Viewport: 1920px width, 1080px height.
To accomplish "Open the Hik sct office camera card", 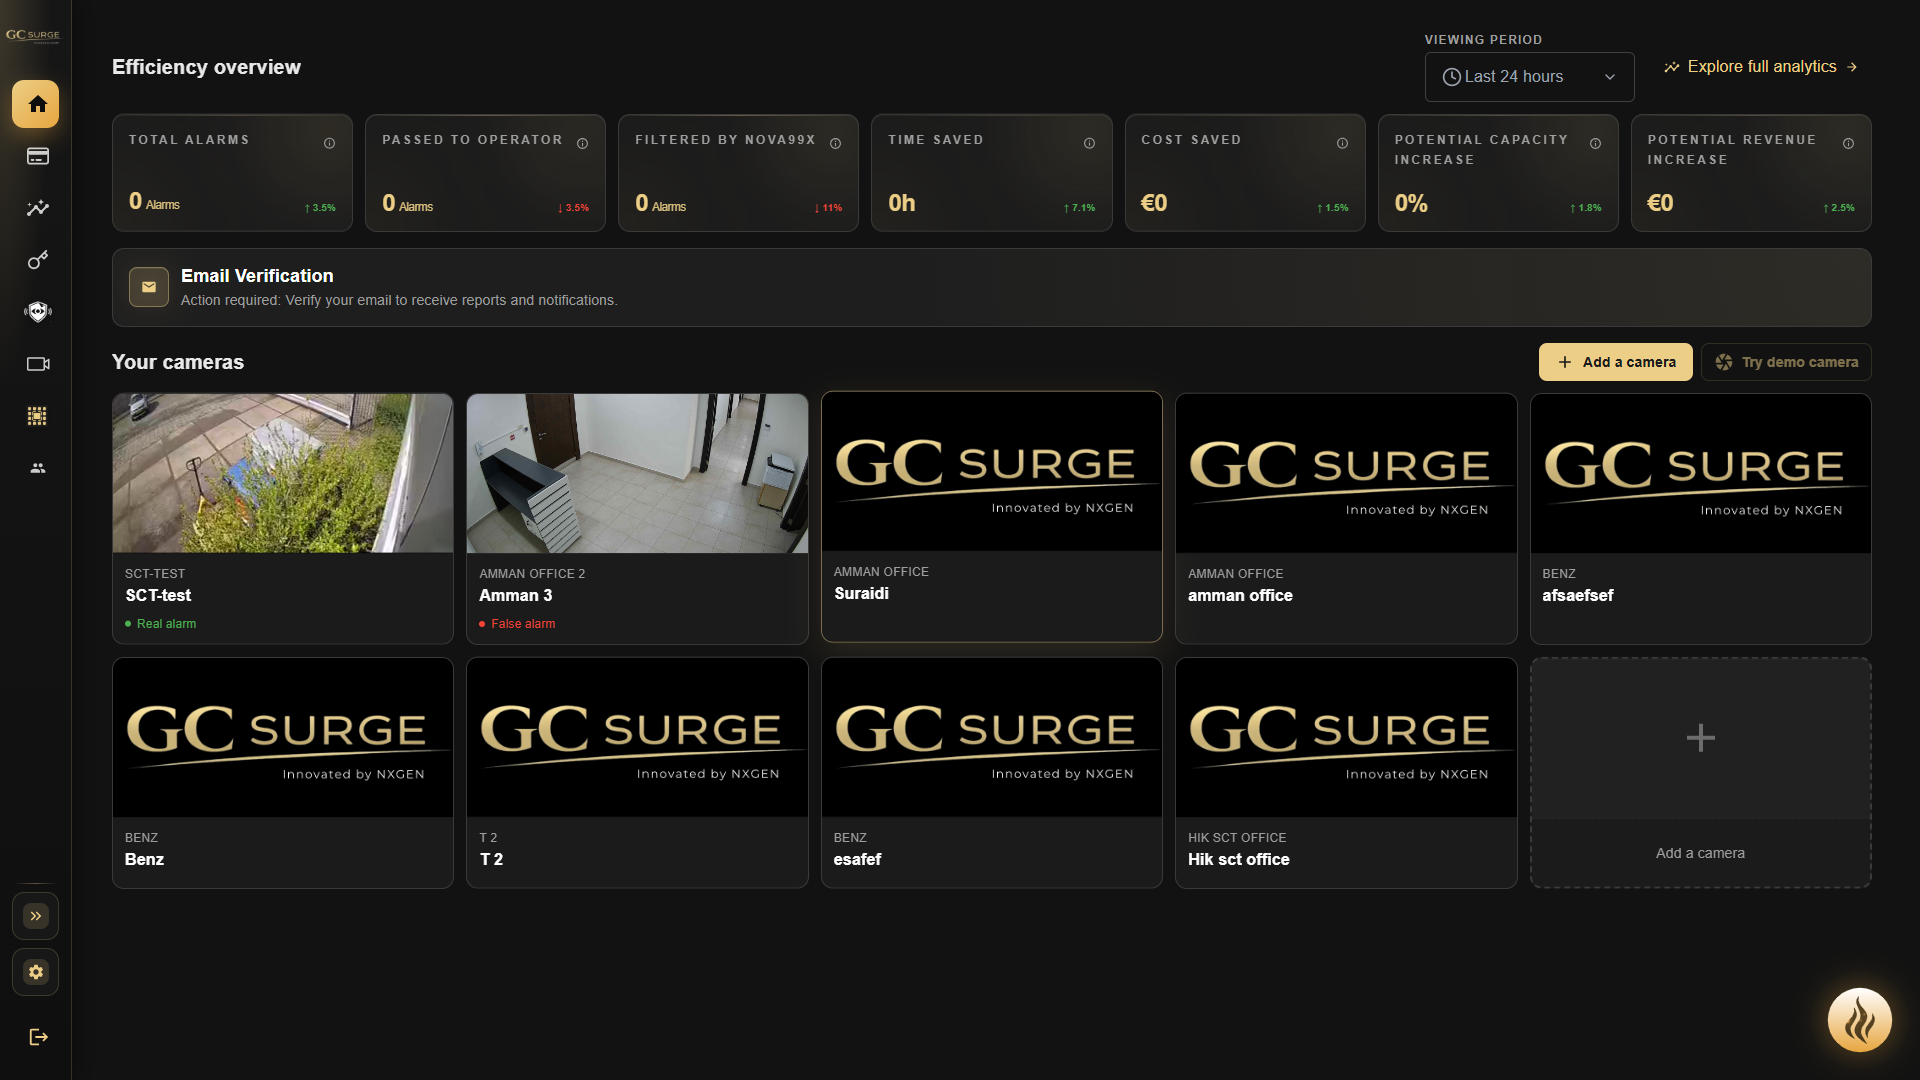I will 1346,773.
